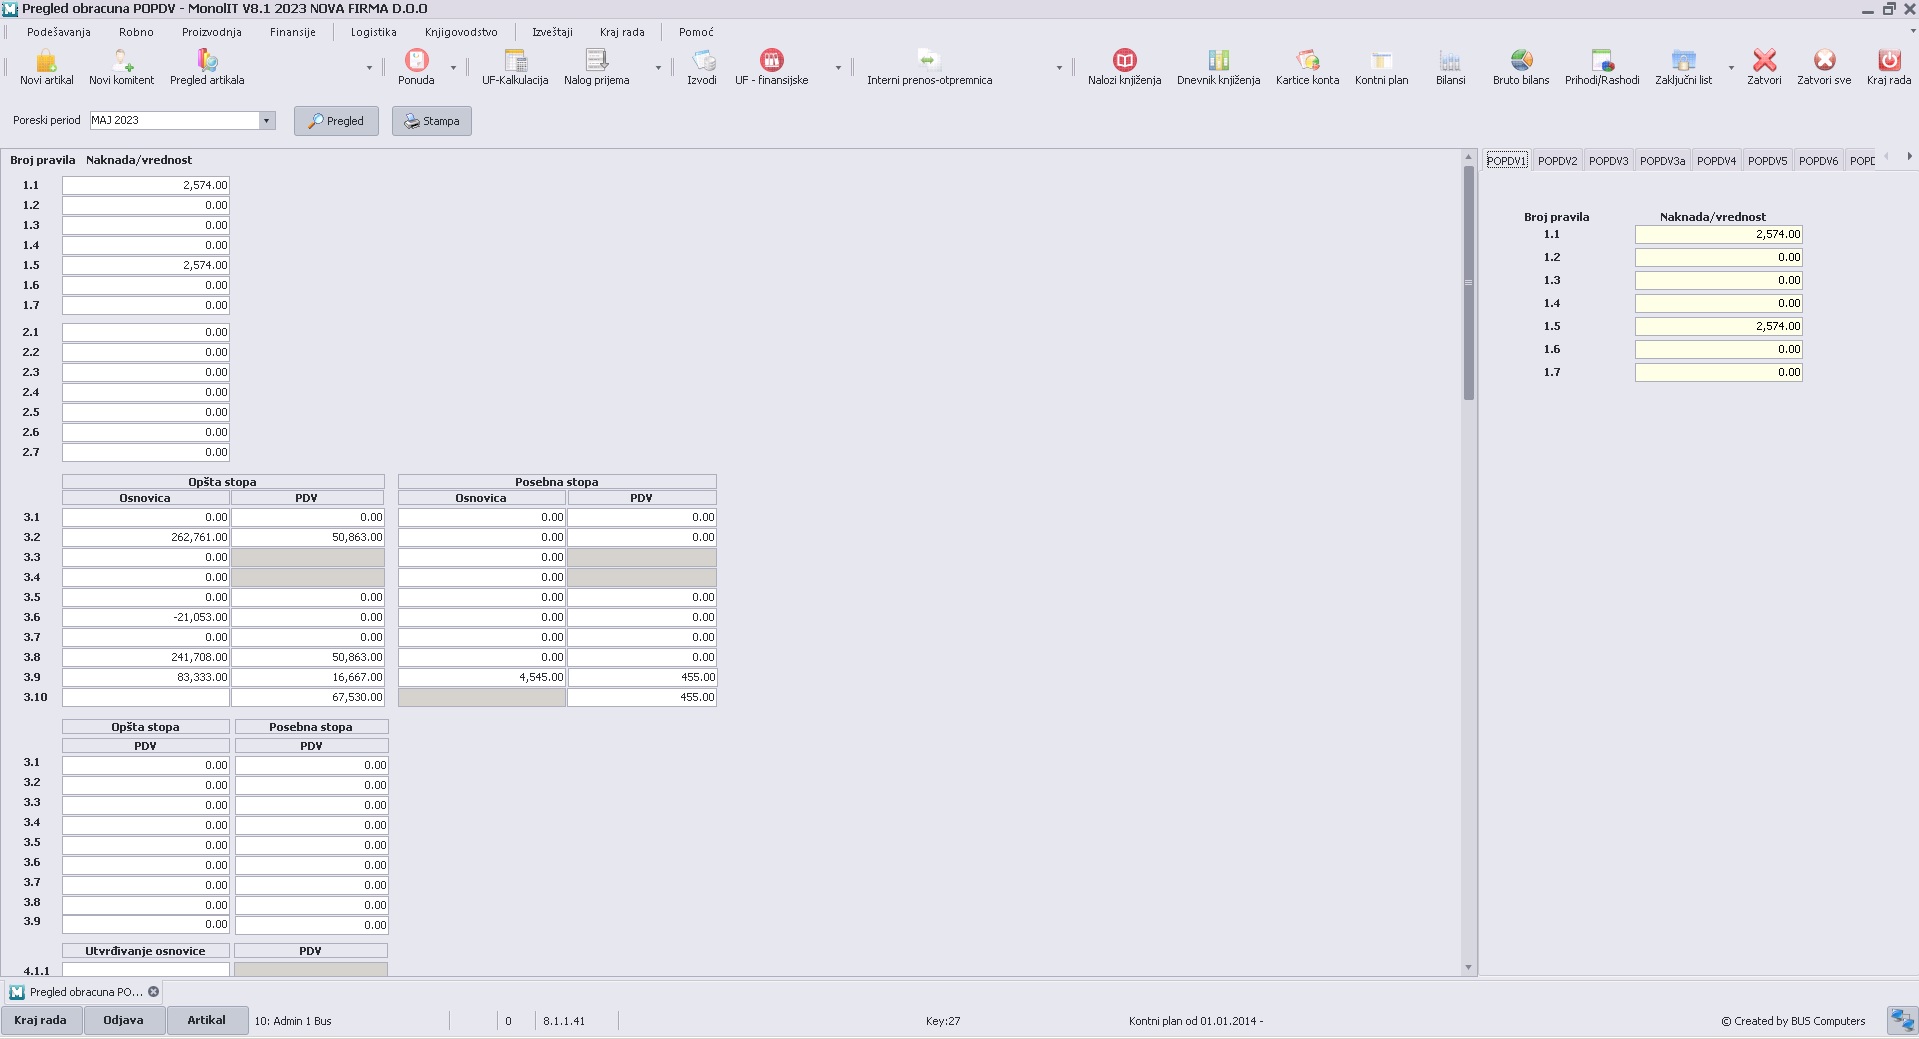The height and width of the screenshot is (1039, 1919).
Task: Open the Logistika menu
Action: (374, 32)
